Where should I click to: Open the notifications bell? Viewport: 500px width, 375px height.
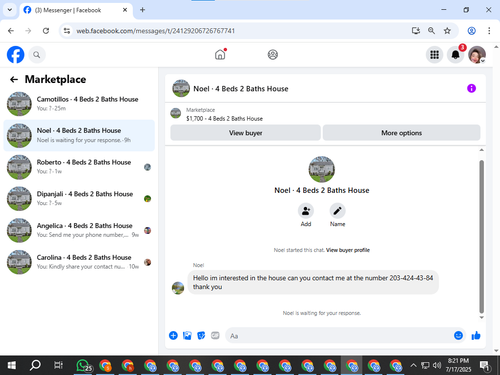pos(456,55)
